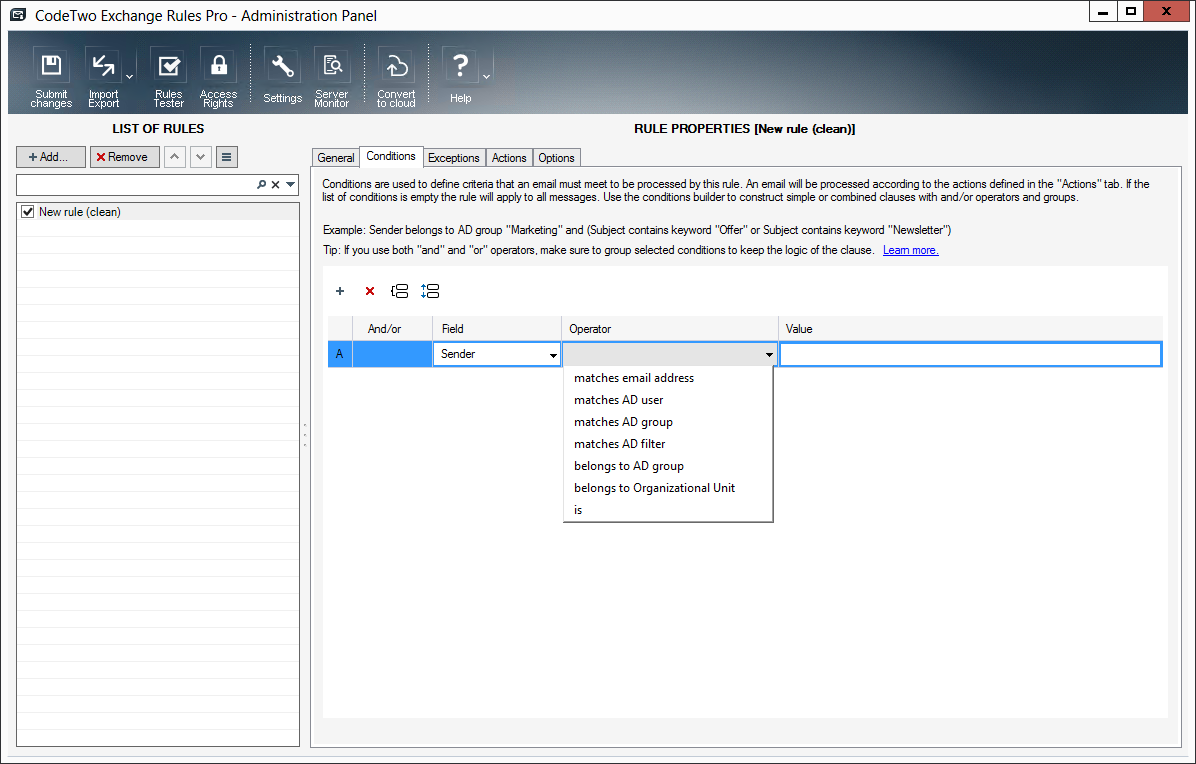Move the rule up with the arrow button
The image size is (1196, 764).
175,157
